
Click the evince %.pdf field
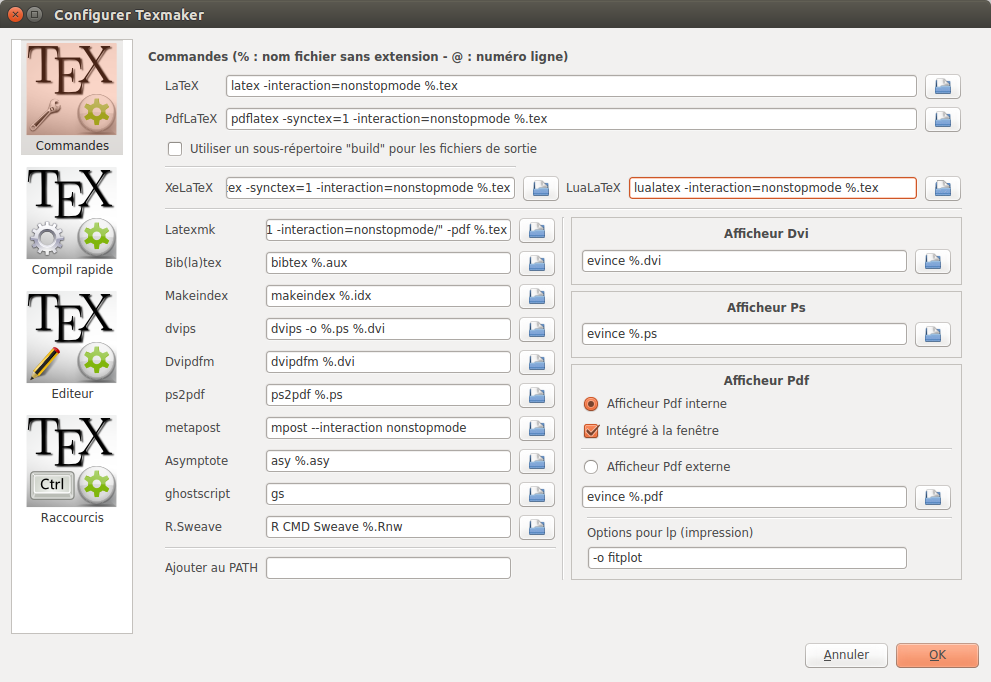click(x=744, y=497)
